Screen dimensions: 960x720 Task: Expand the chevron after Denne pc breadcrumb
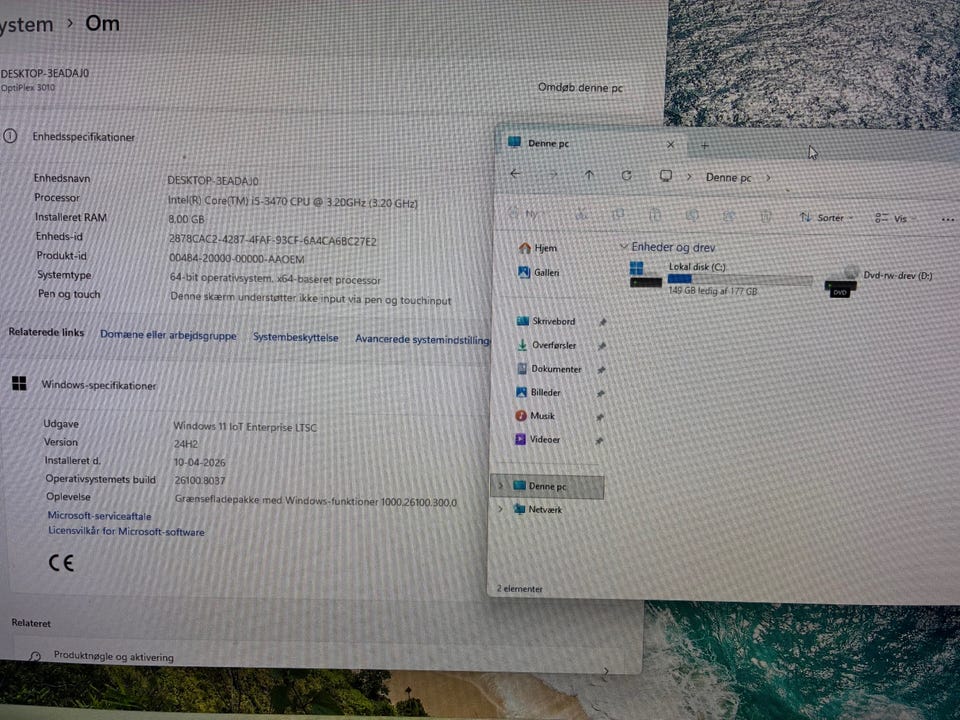[768, 178]
